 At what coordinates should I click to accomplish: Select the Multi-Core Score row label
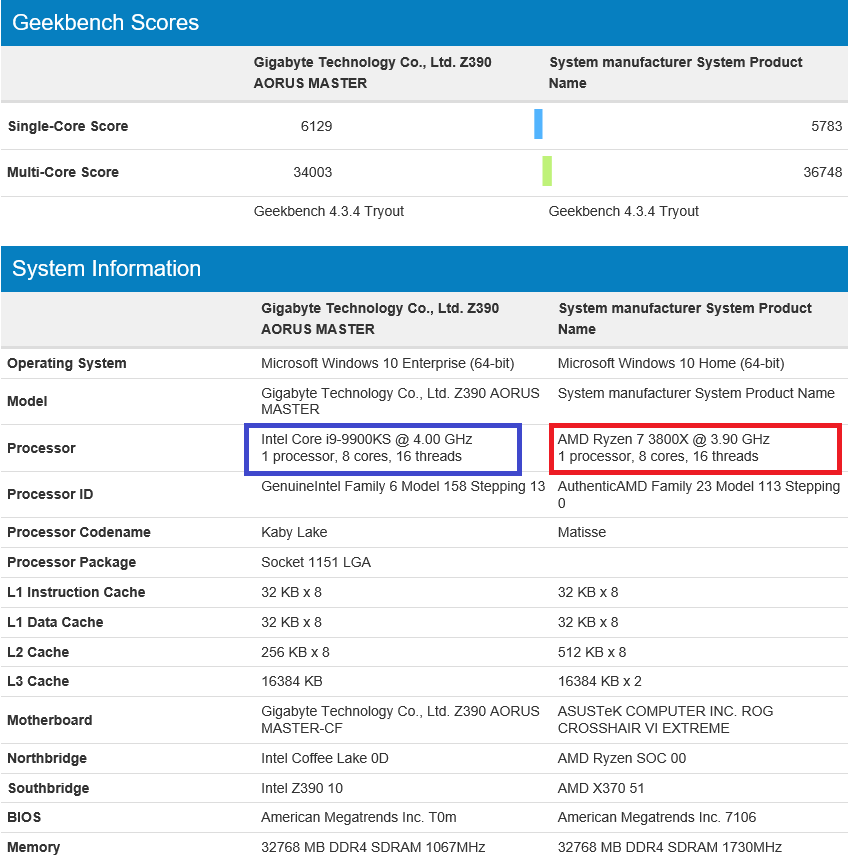pos(63,173)
